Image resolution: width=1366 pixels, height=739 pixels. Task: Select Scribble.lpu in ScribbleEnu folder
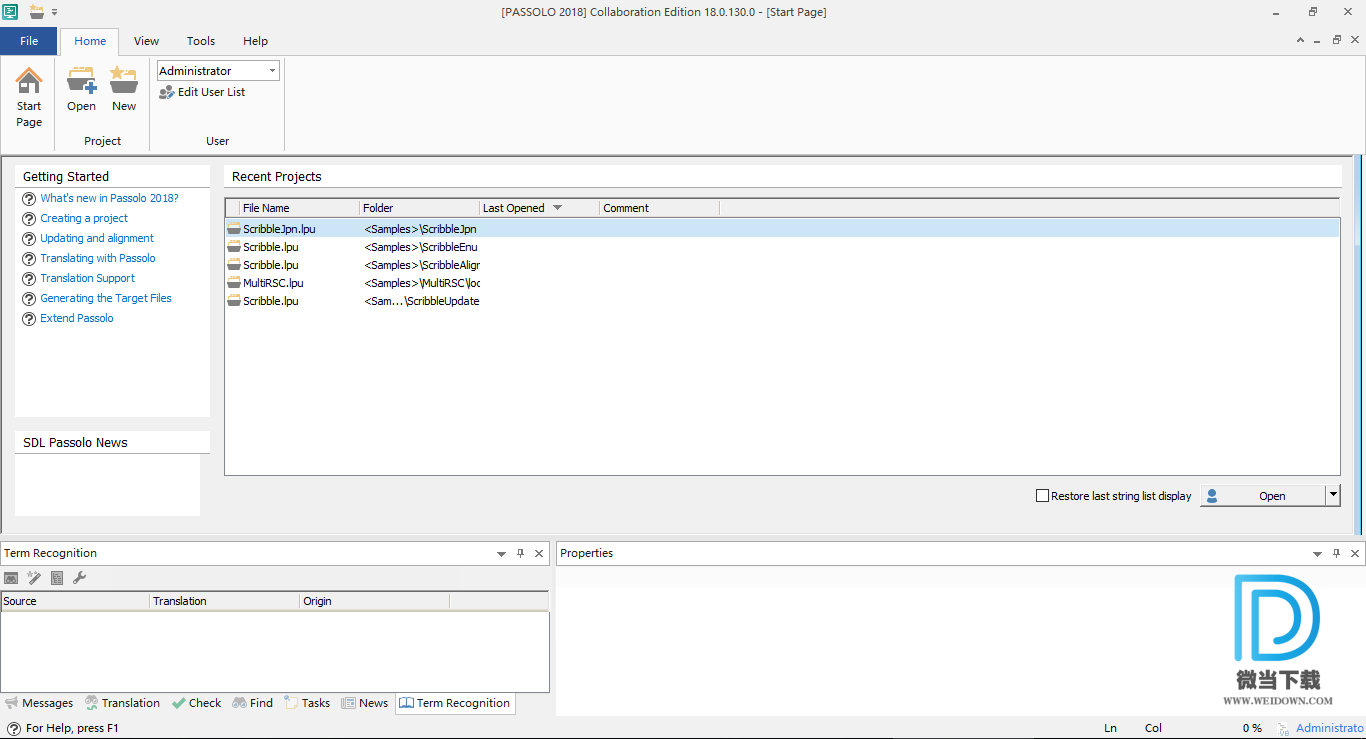click(x=782, y=247)
